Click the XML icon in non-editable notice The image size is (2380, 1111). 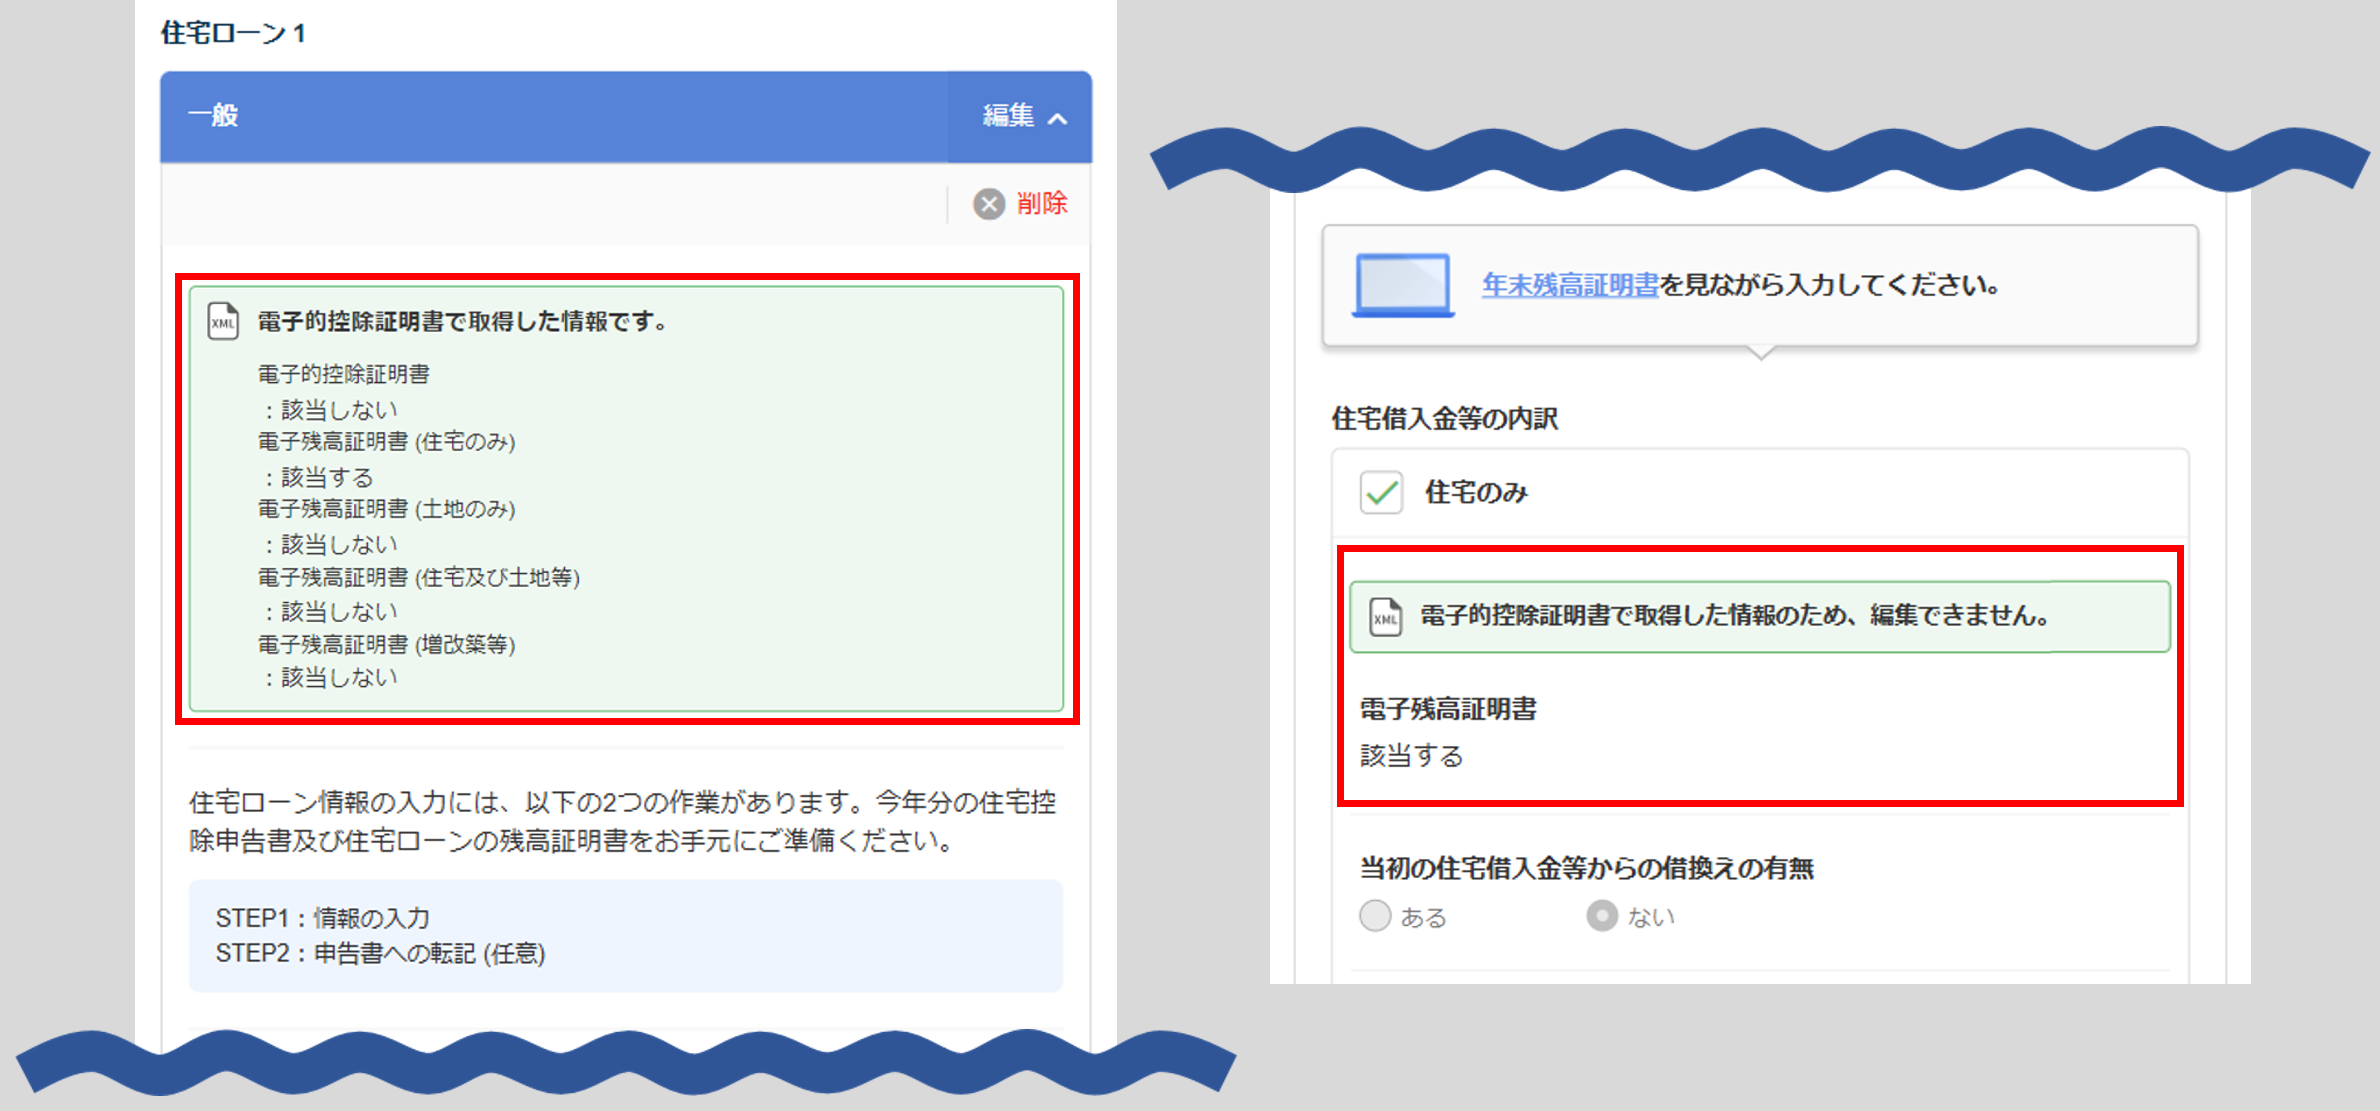pyautogui.click(x=1385, y=617)
